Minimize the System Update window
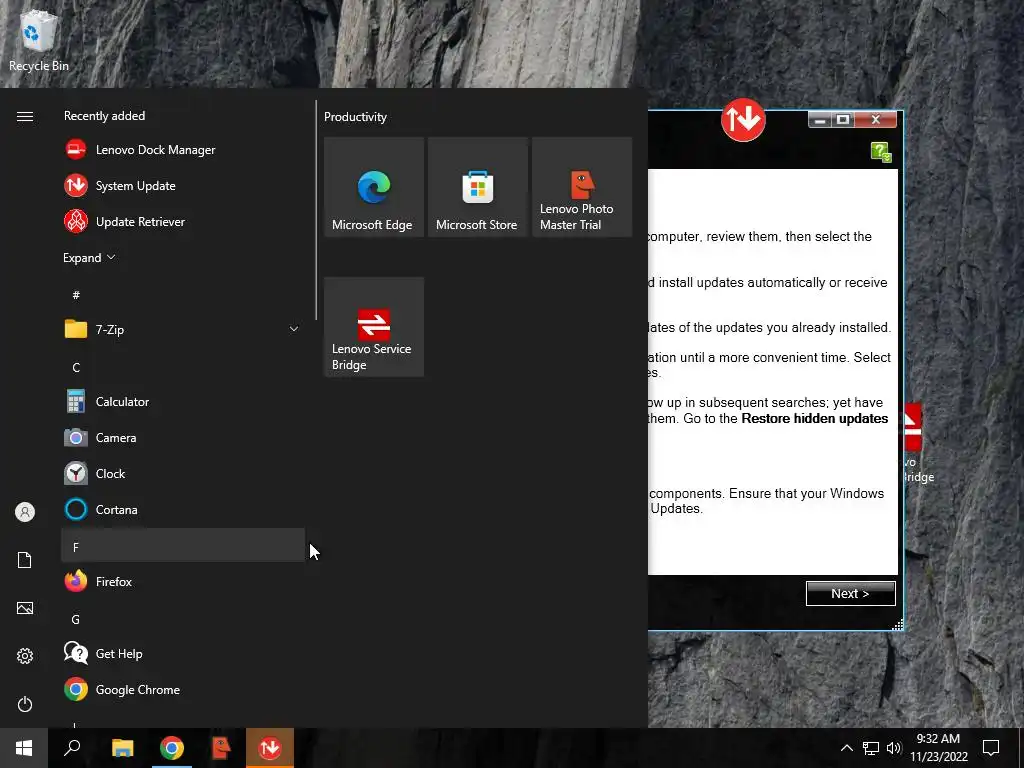Image resolution: width=1024 pixels, height=768 pixels. [820, 120]
